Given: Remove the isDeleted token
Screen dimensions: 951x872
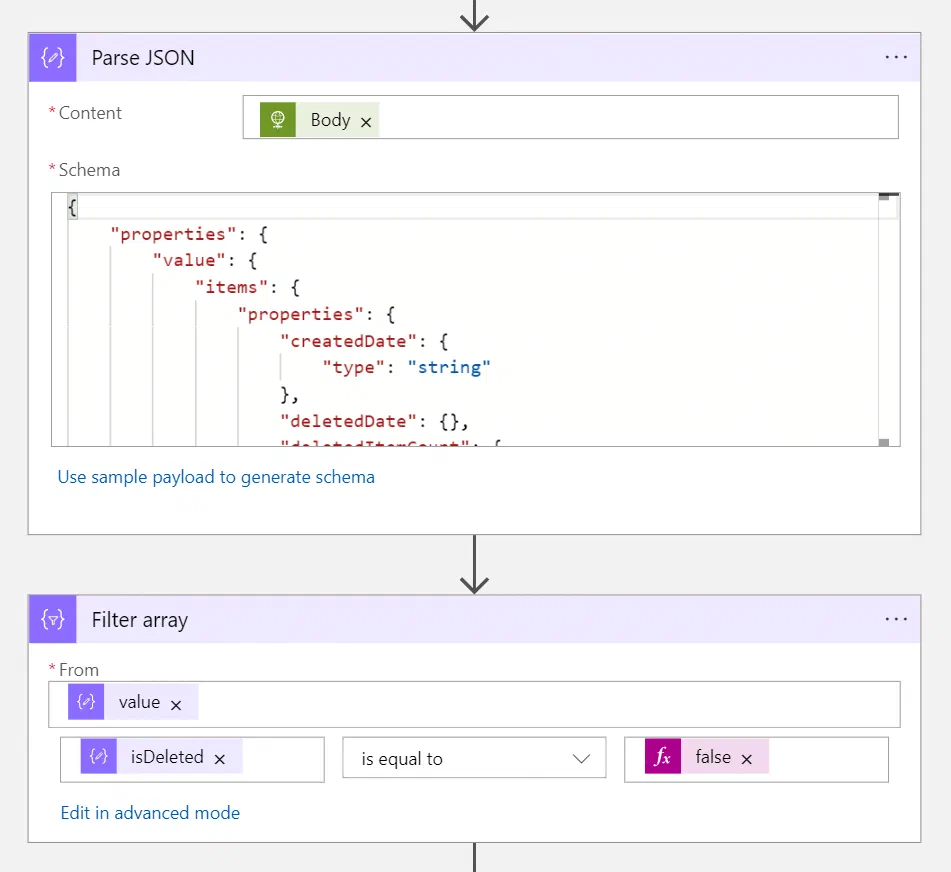Looking at the screenshot, I should point(220,759).
